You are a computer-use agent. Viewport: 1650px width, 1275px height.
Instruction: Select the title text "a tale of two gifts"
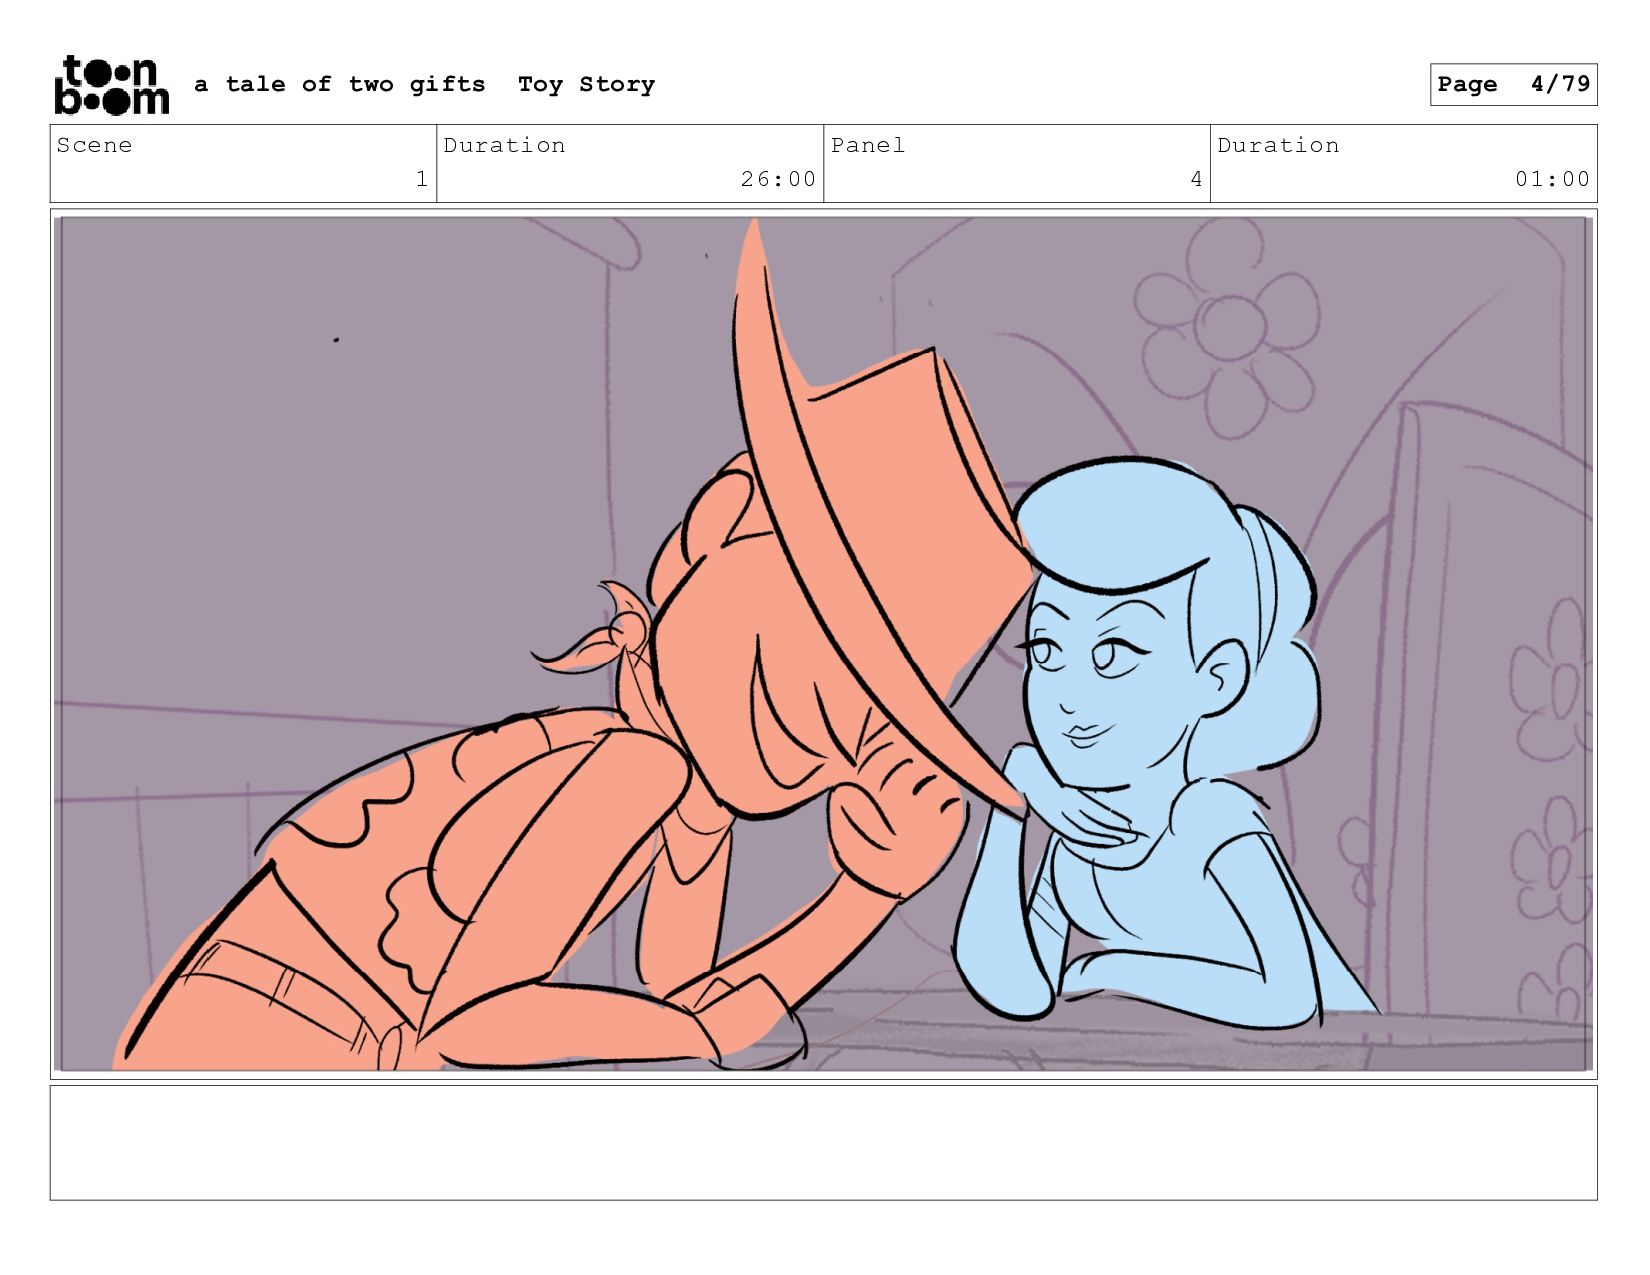[x=340, y=85]
